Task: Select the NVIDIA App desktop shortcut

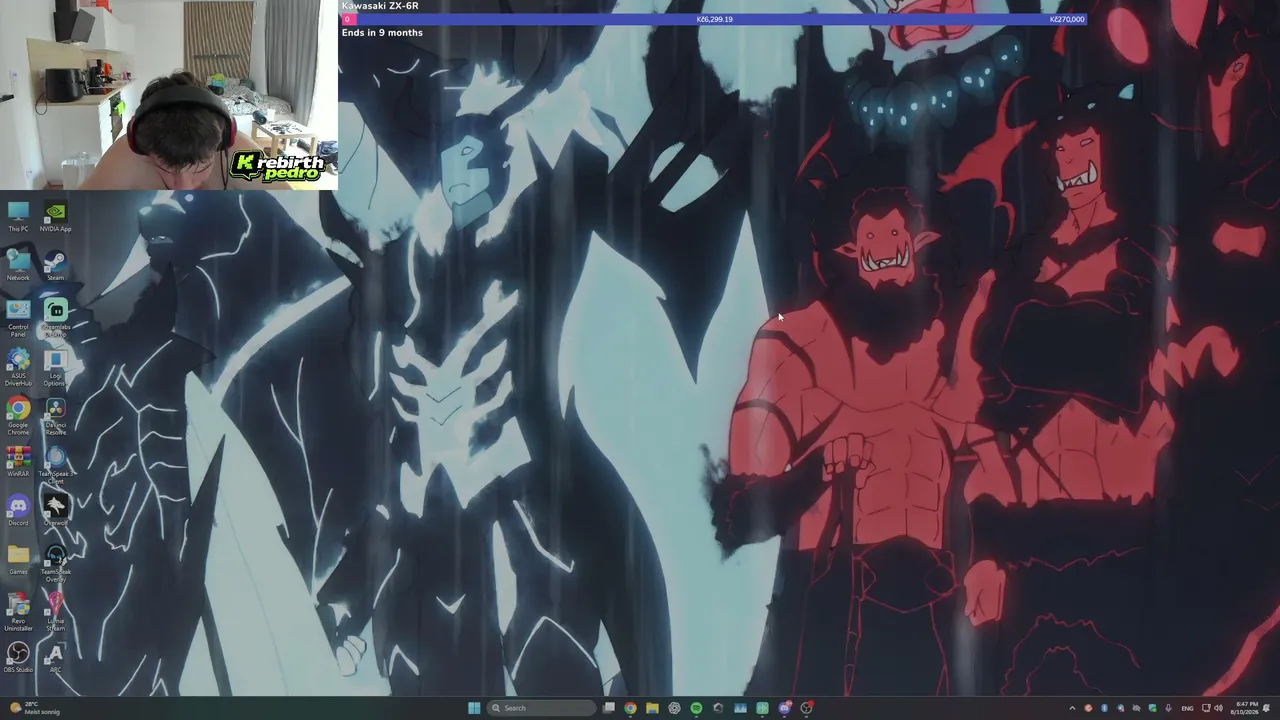Action: coord(55,216)
